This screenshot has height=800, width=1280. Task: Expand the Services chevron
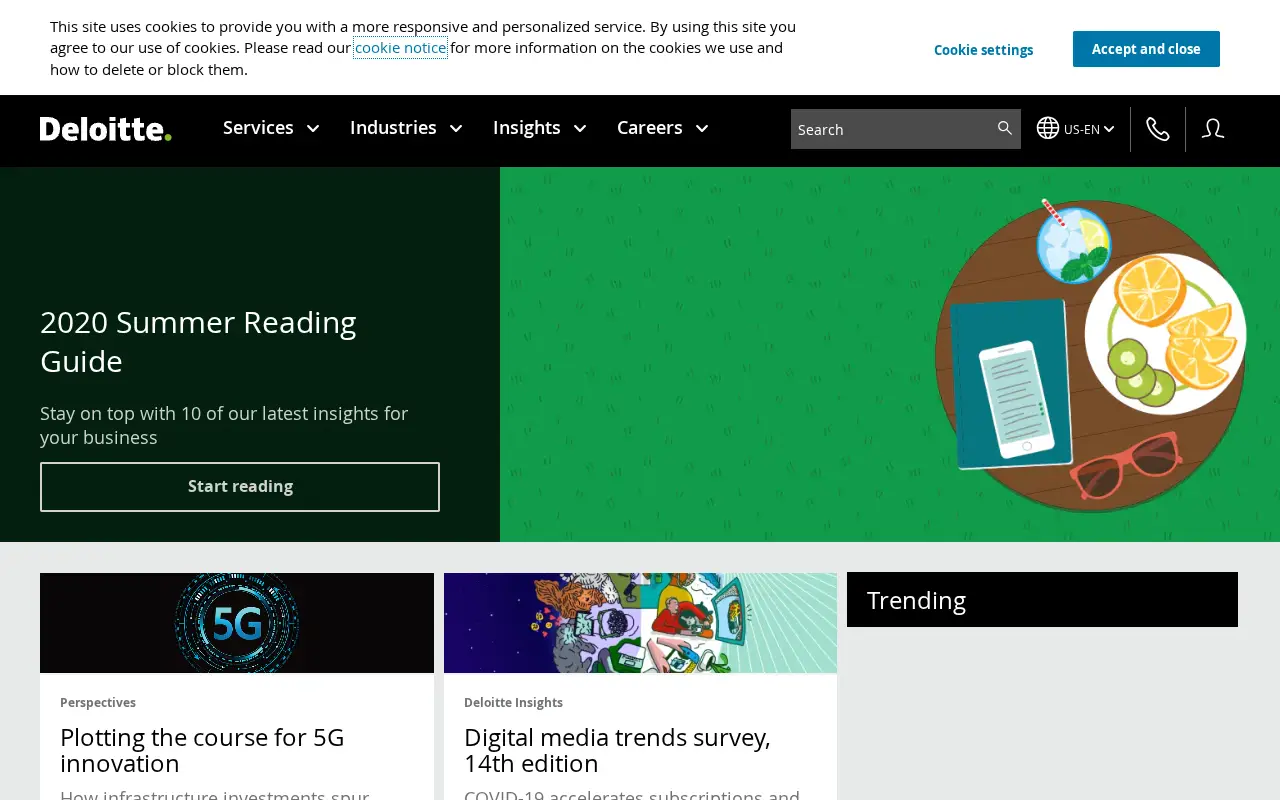point(312,128)
